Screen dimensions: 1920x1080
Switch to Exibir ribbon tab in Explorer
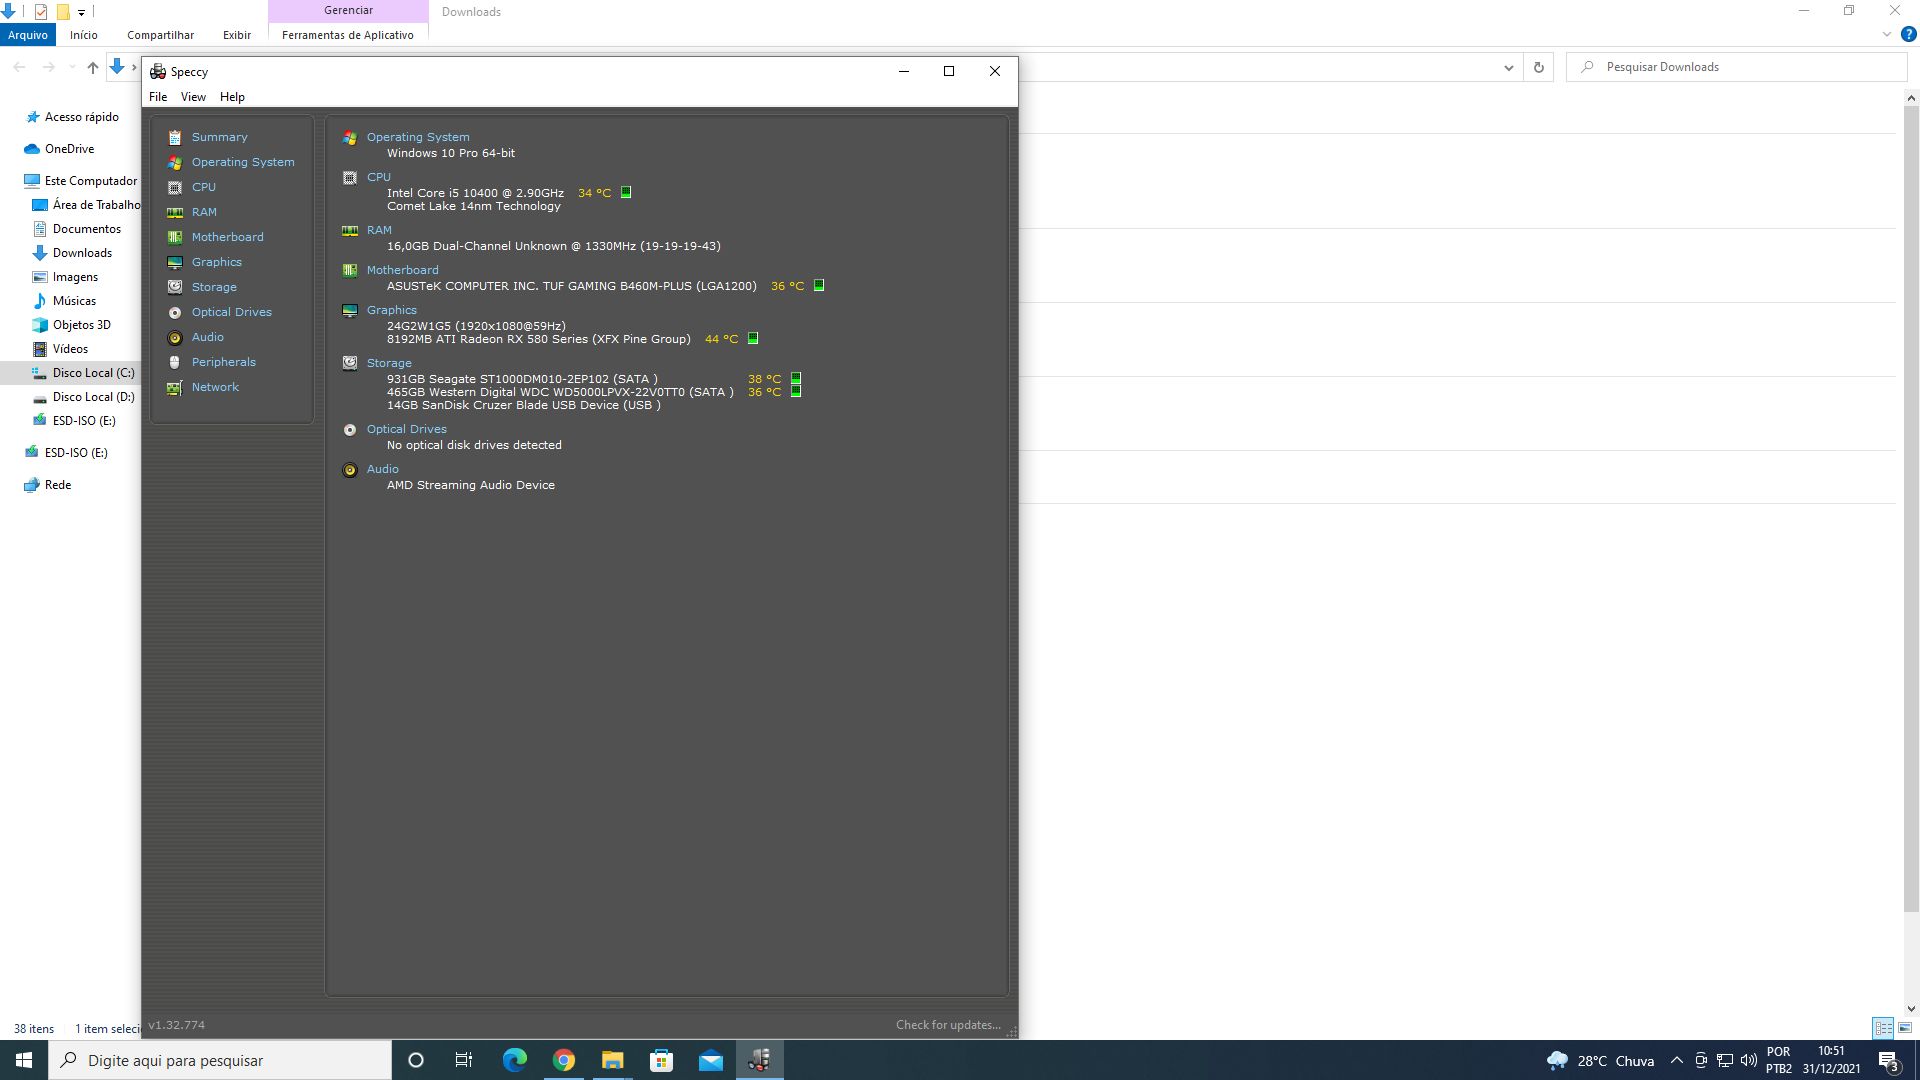[x=237, y=35]
